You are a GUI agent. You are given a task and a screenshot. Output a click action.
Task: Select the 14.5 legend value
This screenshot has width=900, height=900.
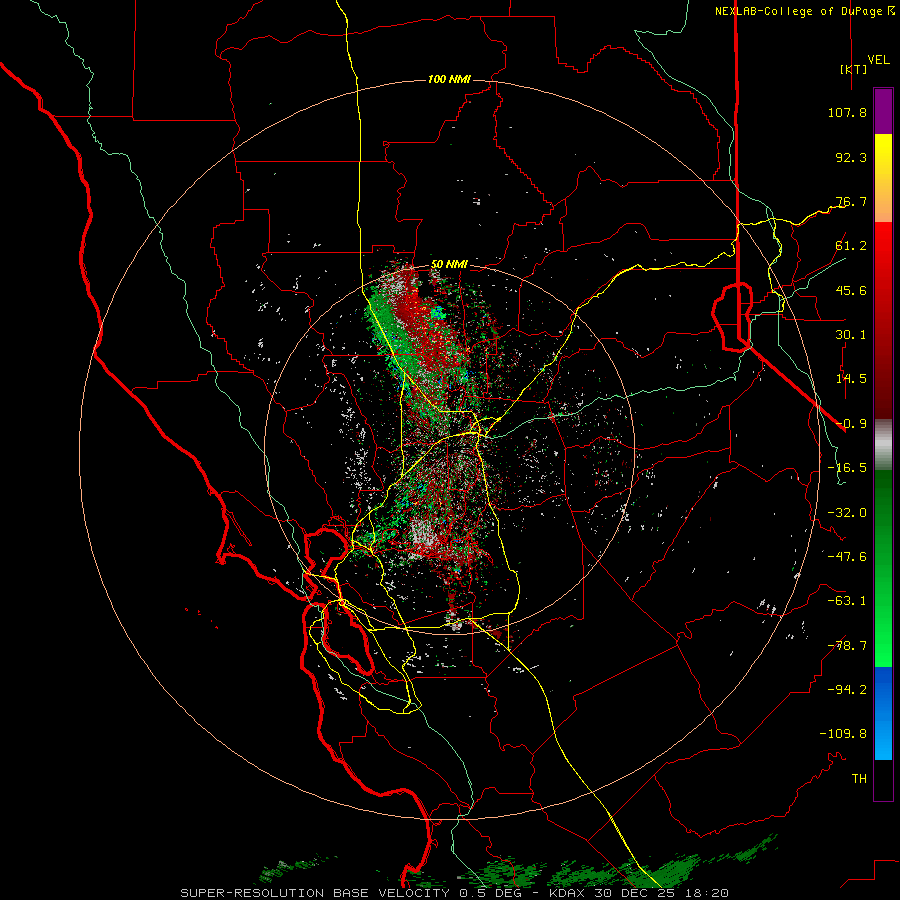pos(851,379)
